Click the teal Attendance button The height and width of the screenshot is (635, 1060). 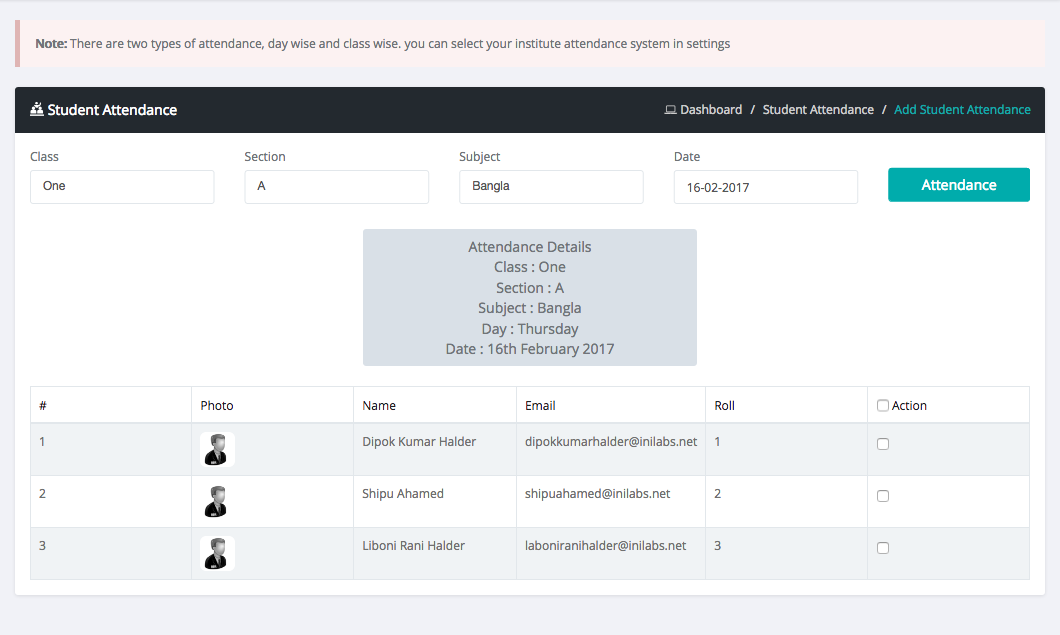click(x=959, y=185)
